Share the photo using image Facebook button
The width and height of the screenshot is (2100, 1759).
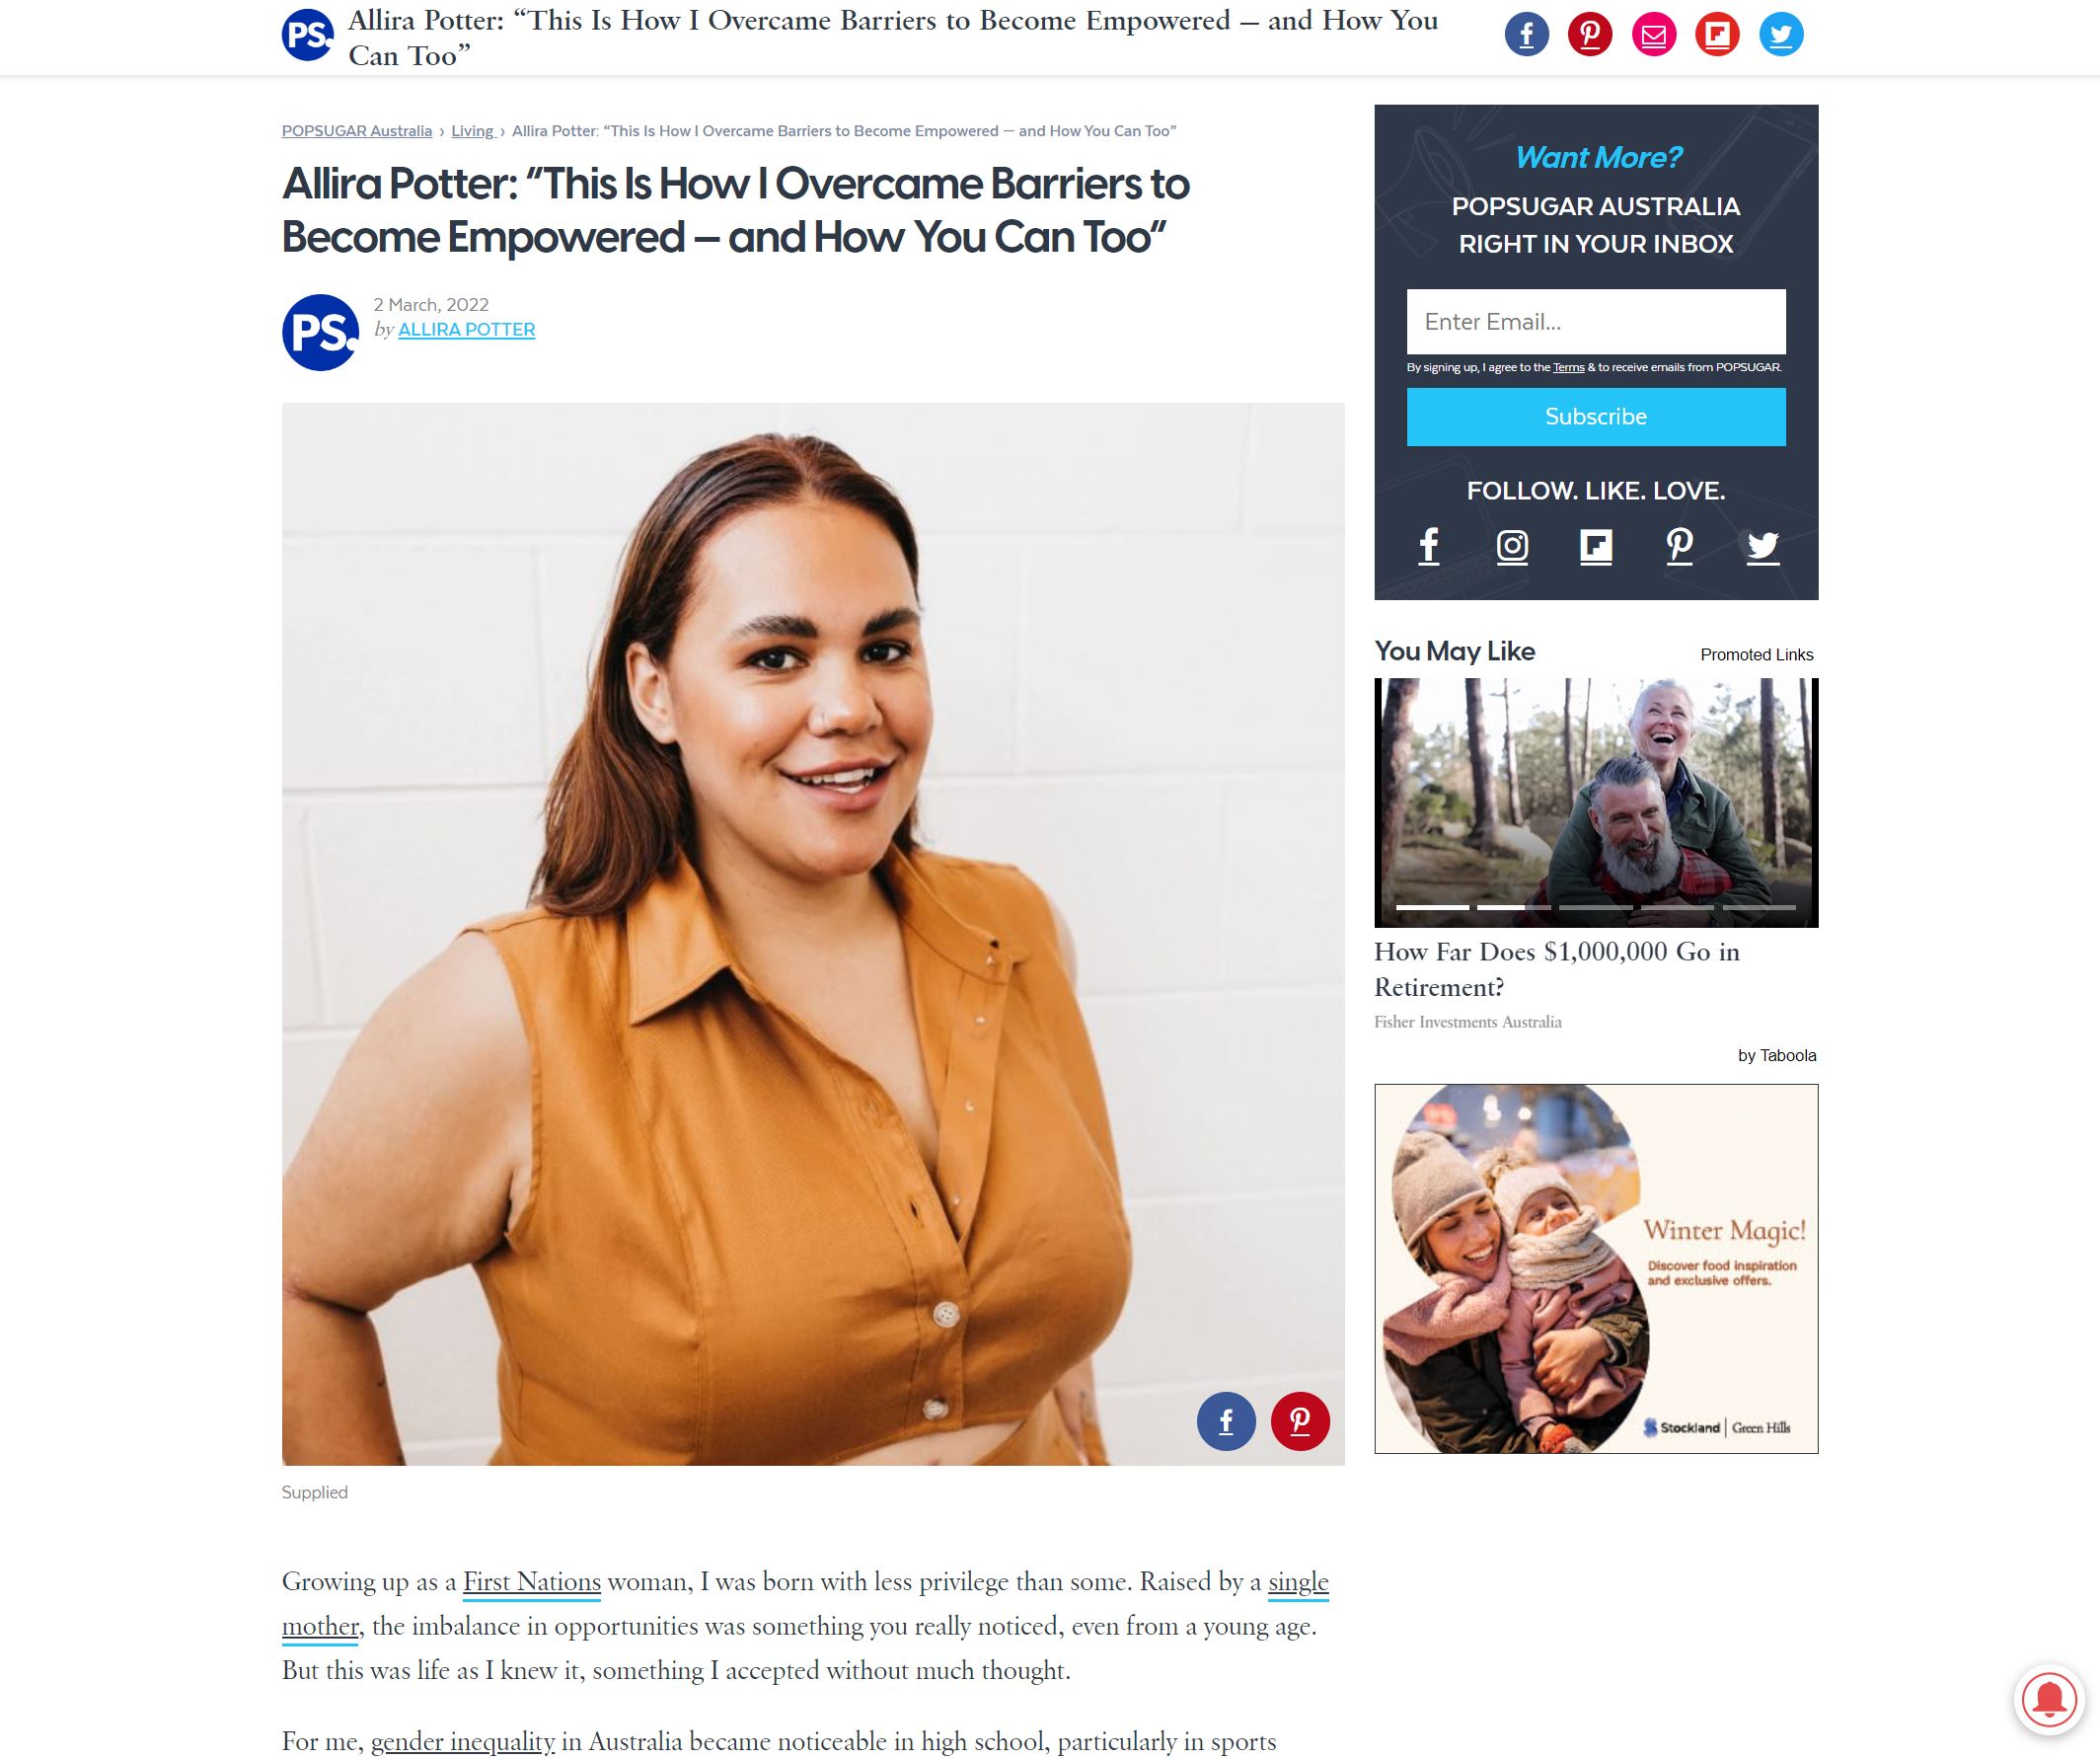coord(1226,1420)
